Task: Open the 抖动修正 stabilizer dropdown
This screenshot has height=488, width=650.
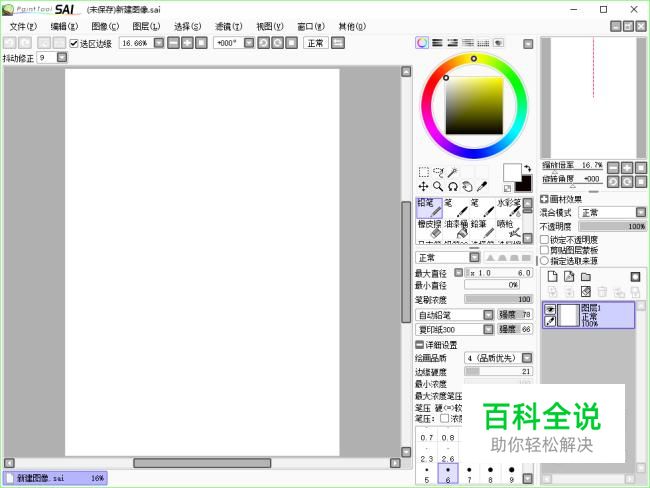Action: [62, 57]
